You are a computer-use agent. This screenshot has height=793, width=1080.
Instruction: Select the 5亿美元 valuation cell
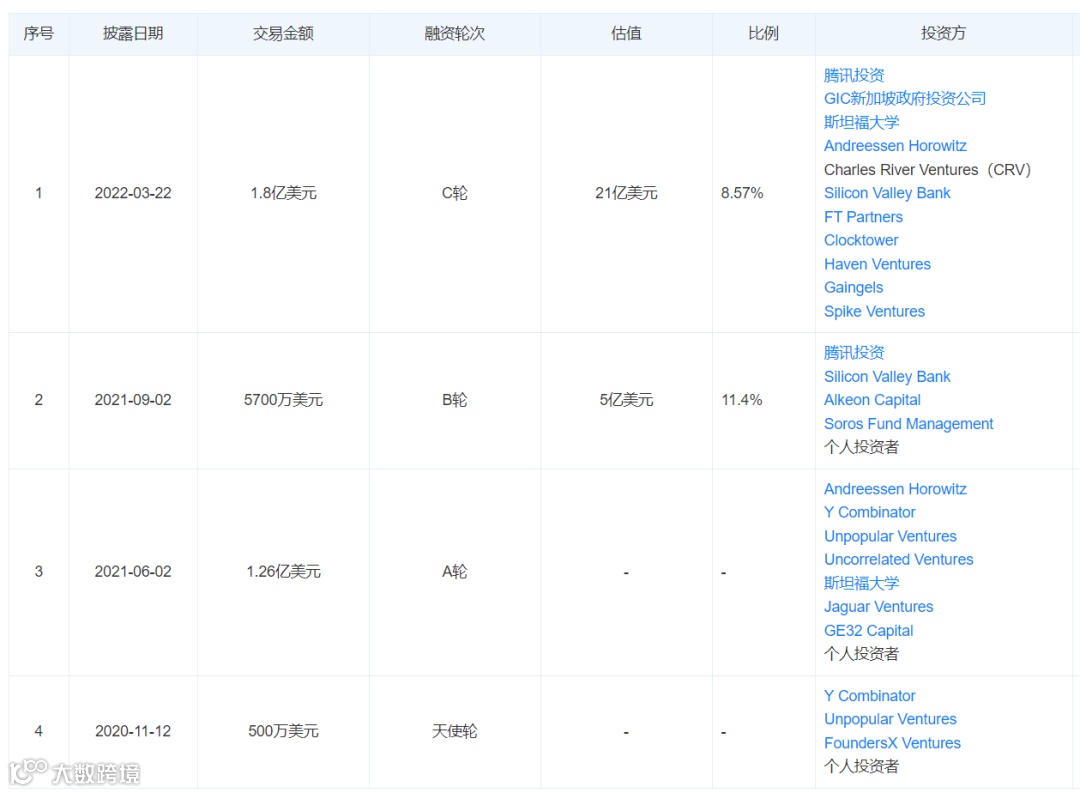626,400
